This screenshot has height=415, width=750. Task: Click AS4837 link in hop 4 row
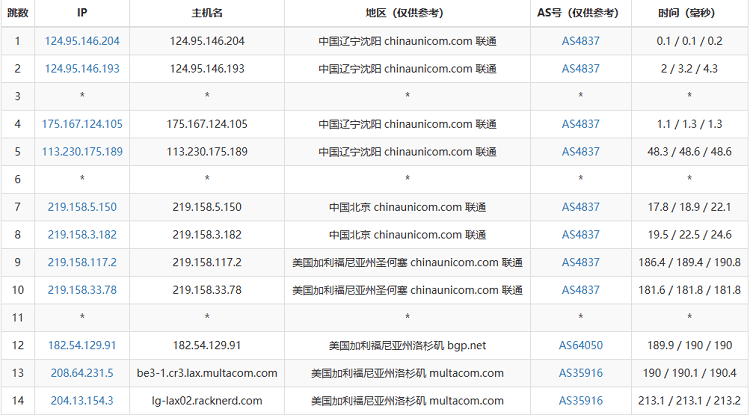[581, 124]
